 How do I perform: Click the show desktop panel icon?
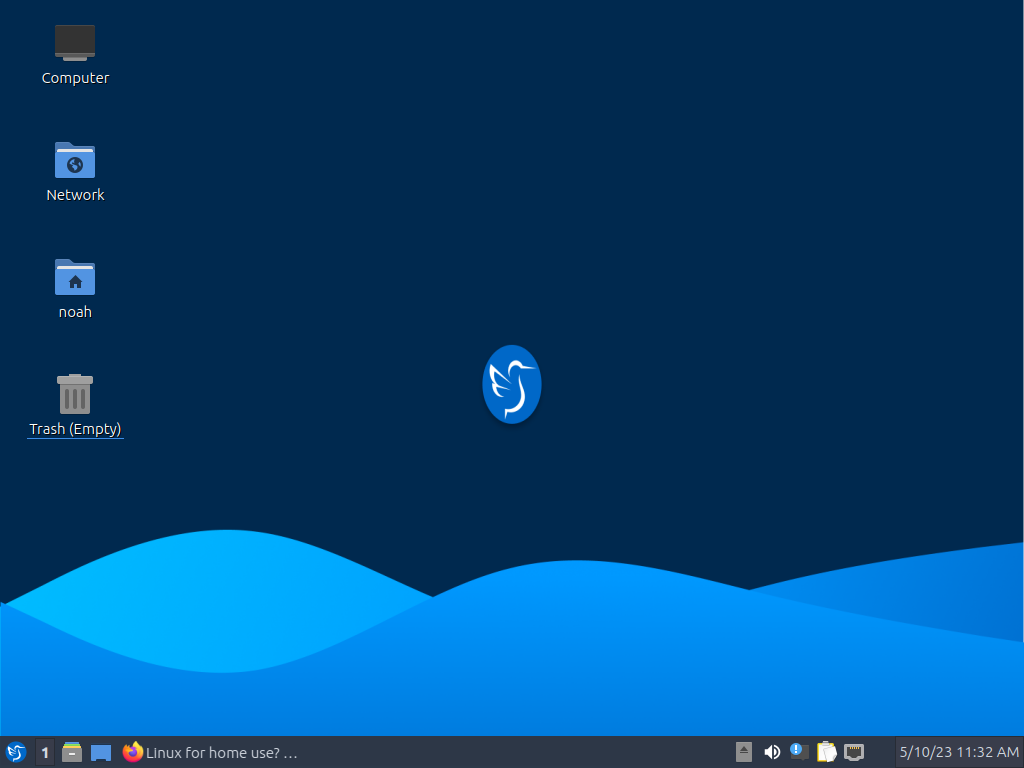coord(101,752)
